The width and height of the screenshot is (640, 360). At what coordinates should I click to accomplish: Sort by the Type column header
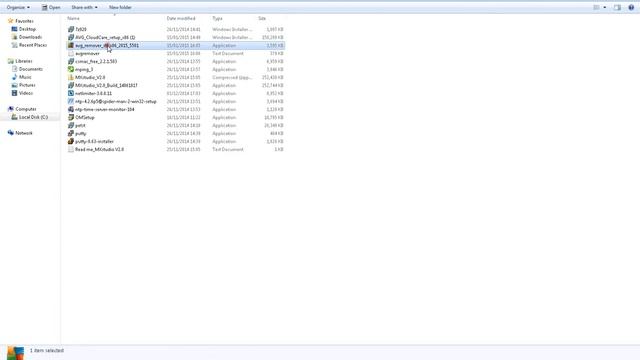coord(217,18)
